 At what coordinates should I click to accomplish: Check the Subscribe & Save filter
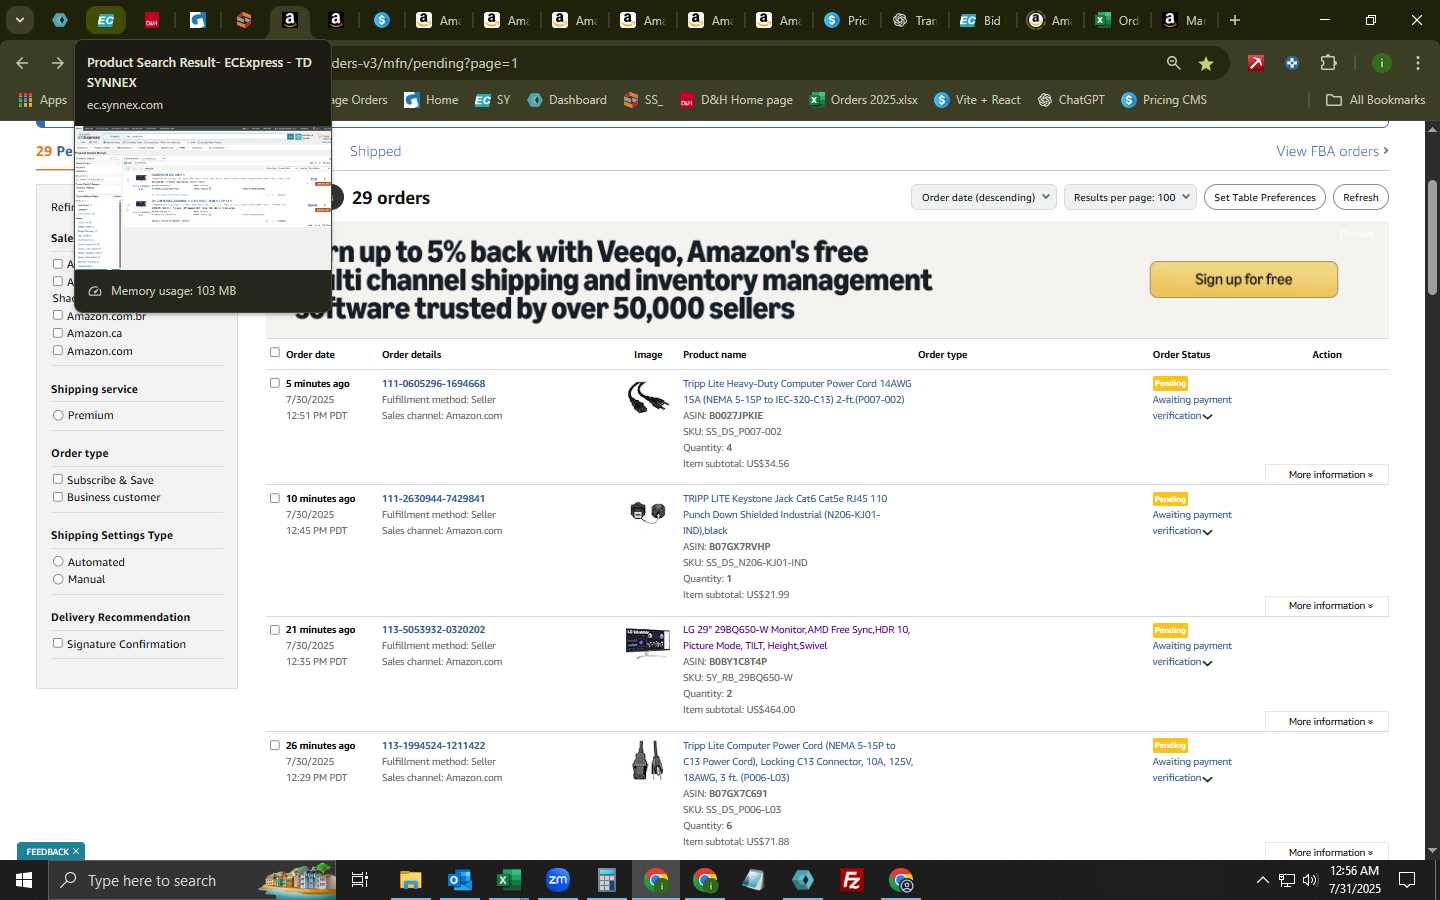(x=58, y=479)
